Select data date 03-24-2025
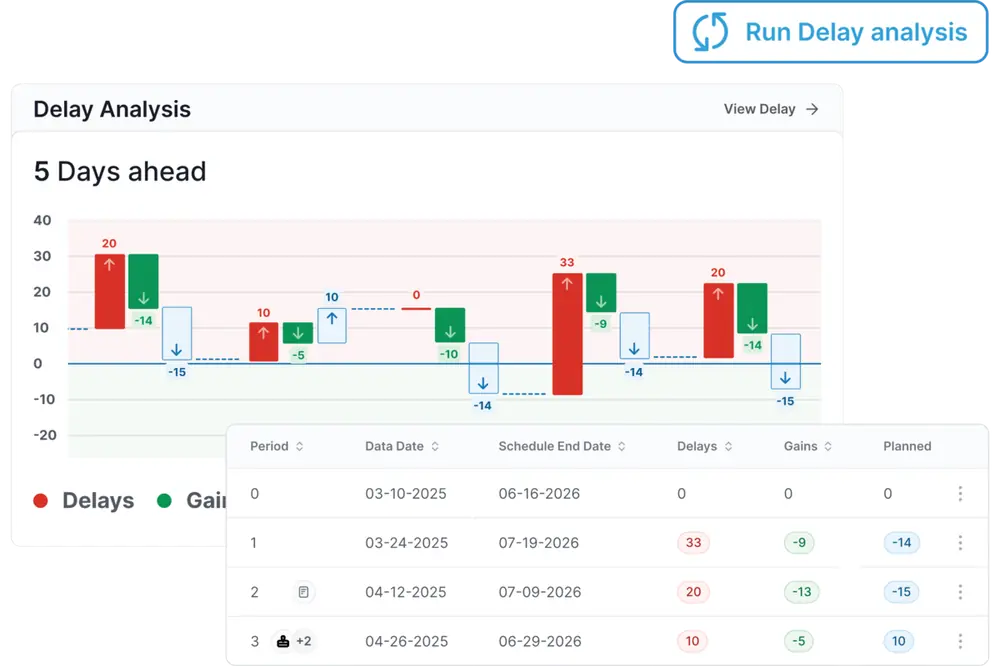 pyautogui.click(x=406, y=543)
